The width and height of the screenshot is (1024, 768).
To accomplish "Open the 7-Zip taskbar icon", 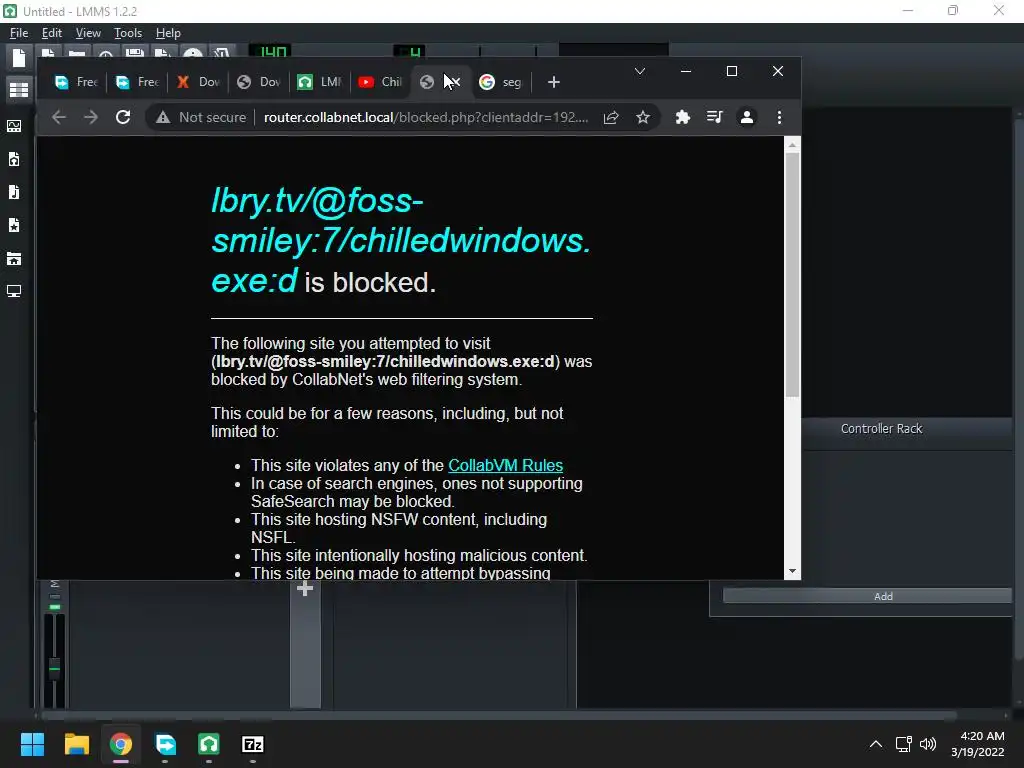I will click(253, 744).
